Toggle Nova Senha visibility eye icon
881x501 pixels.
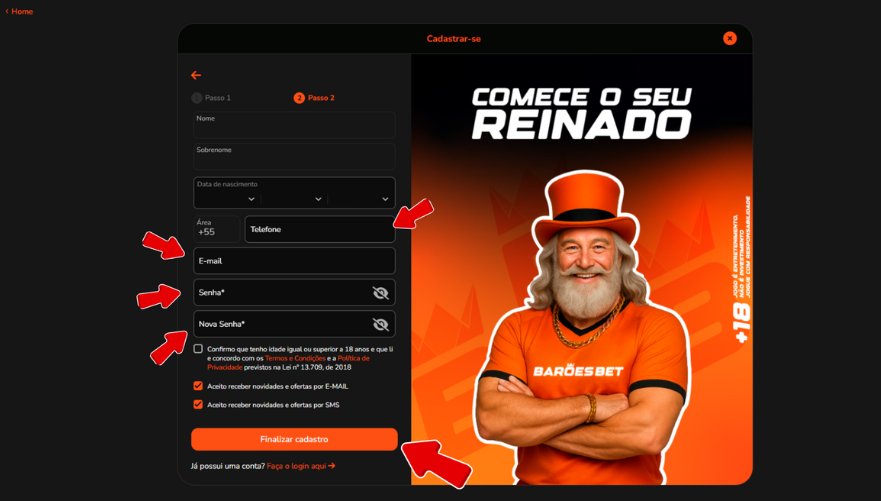380,324
